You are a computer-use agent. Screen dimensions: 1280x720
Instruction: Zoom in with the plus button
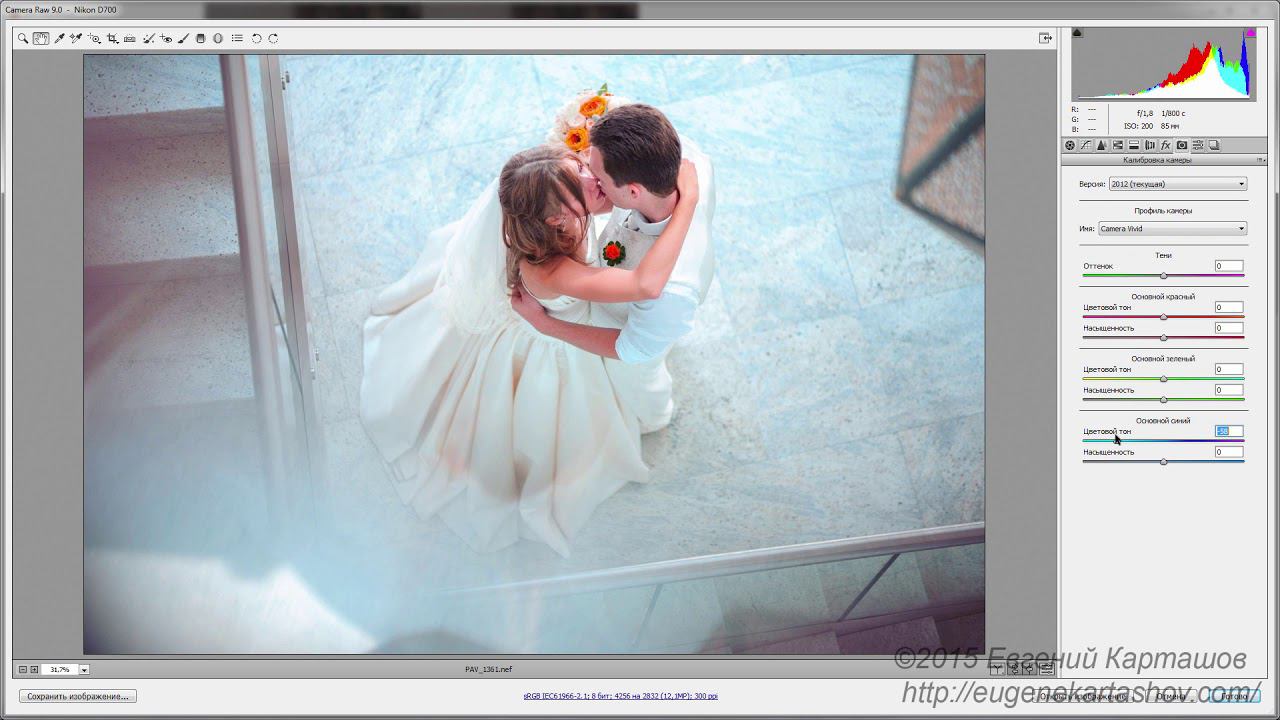point(34,669)
